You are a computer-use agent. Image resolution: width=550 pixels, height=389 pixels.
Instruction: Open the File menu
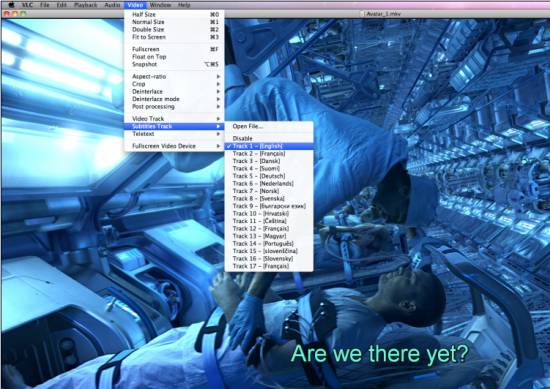click(45, 5)
